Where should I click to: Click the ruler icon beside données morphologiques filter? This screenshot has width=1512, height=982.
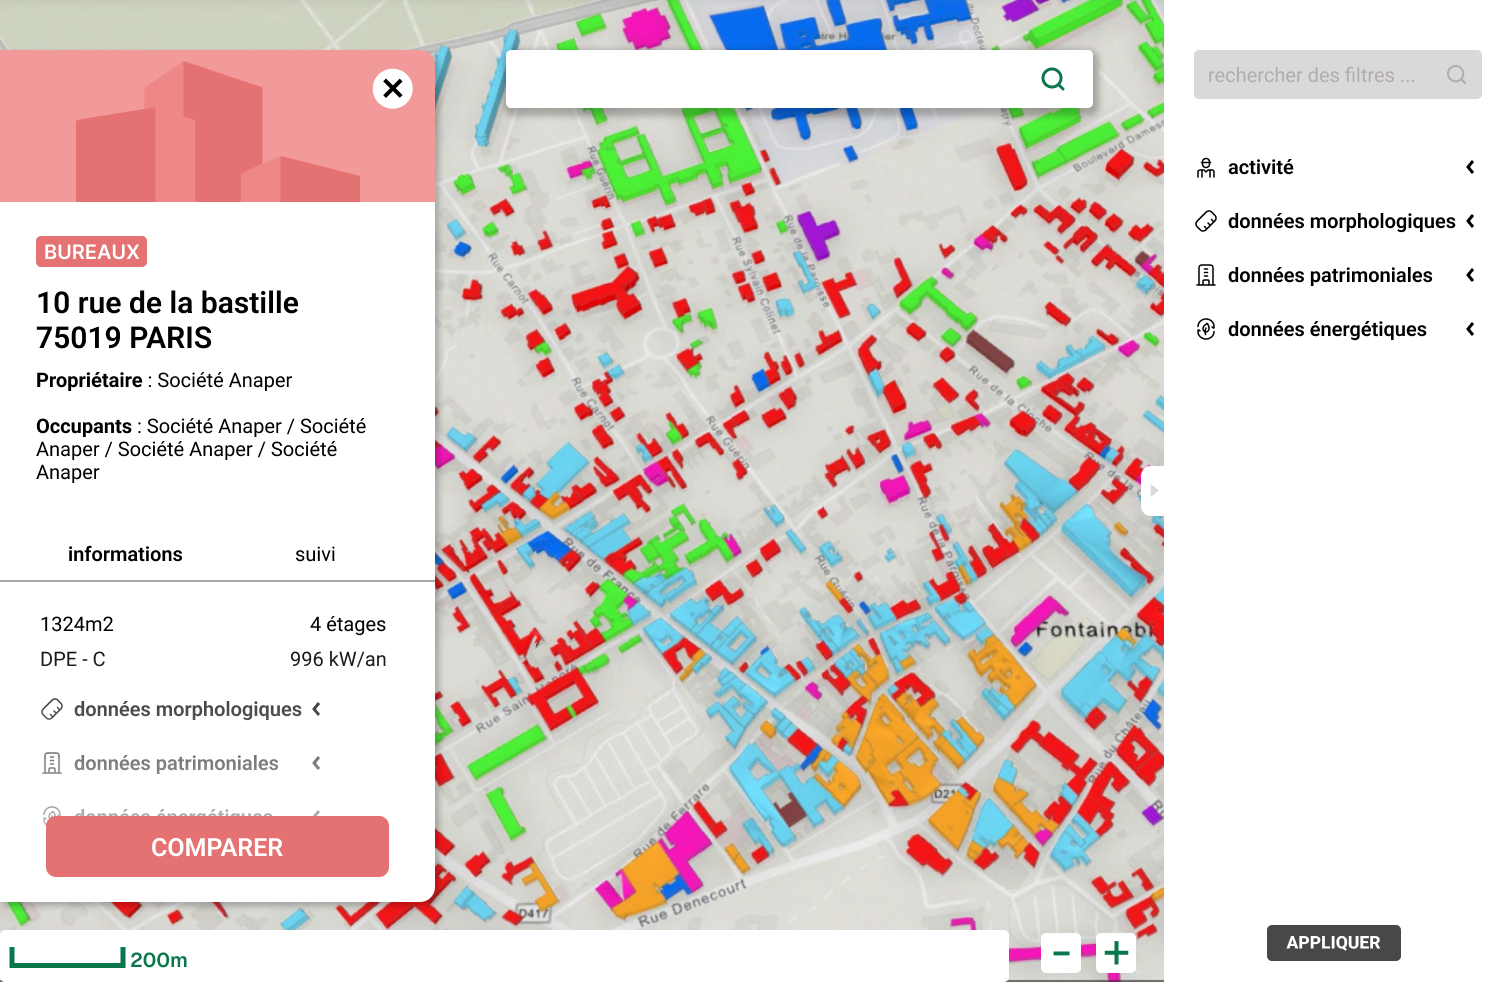[x=1206, y=222]
